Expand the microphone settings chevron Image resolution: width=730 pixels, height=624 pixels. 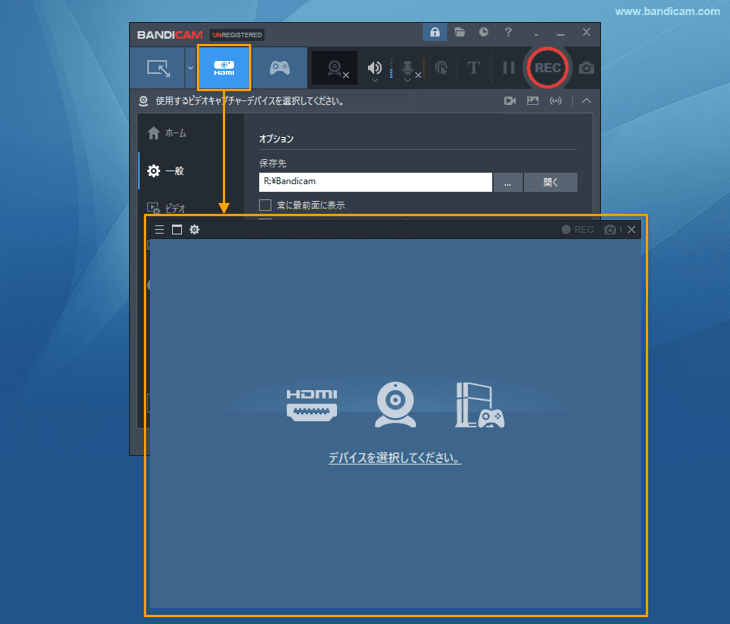coord(407,81)
